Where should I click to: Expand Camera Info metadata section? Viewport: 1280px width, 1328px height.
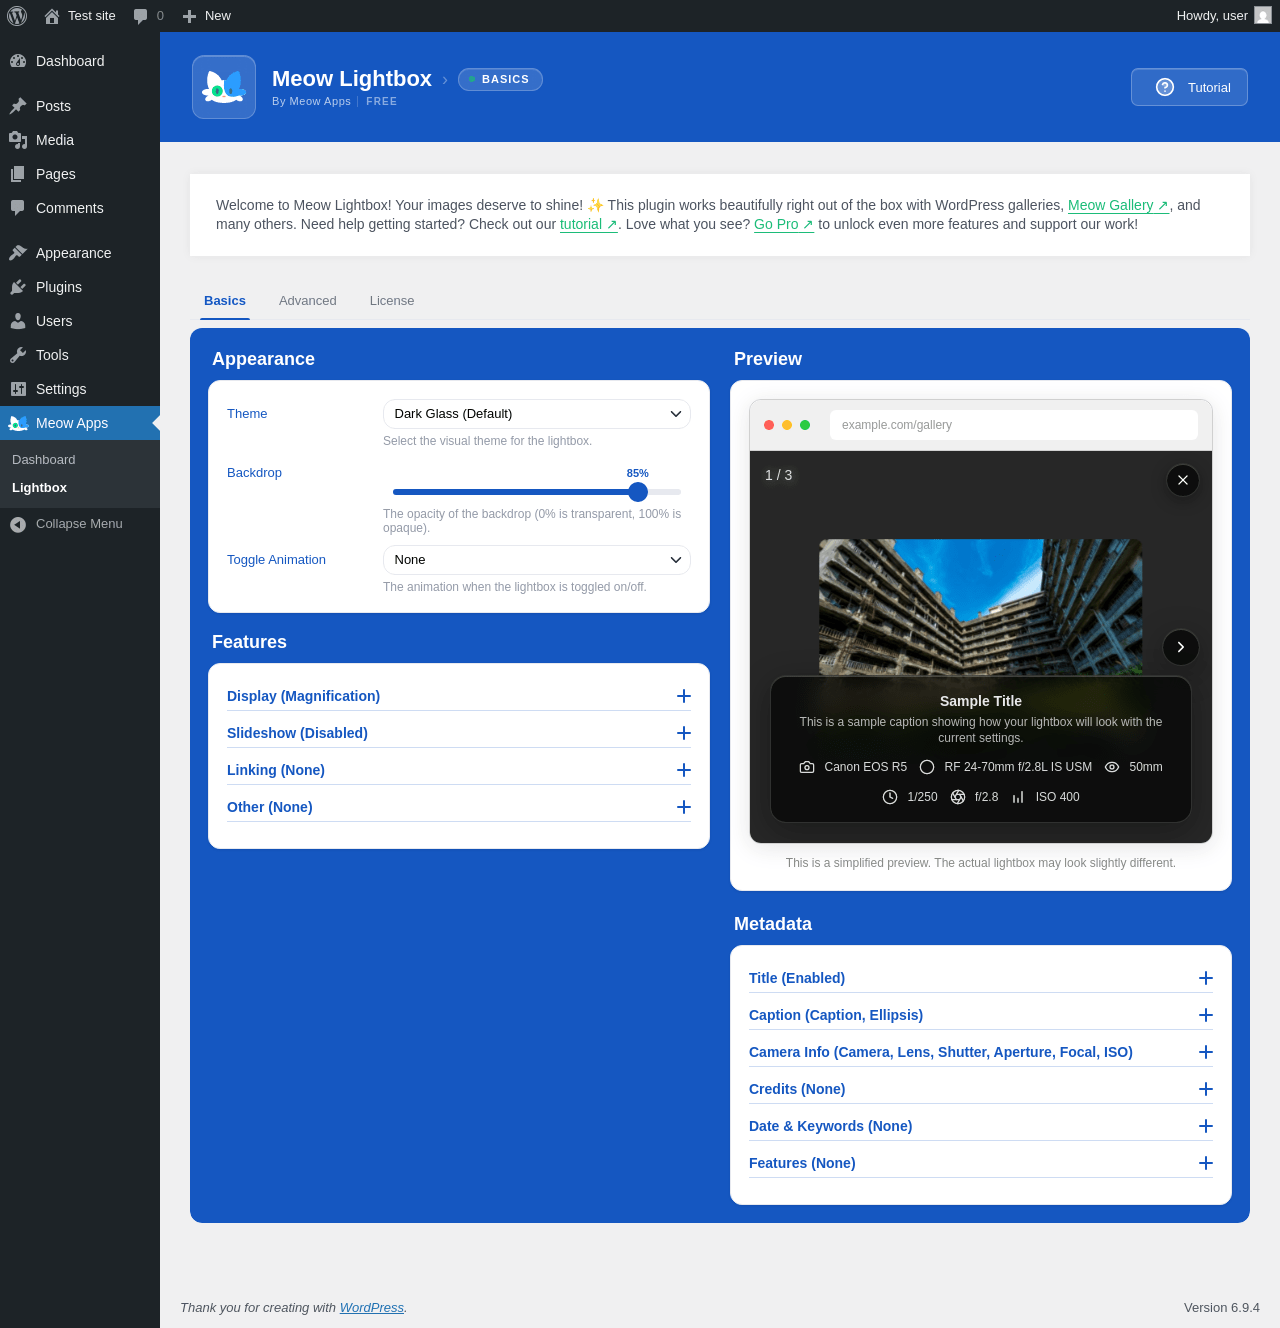pos(981,1052)
